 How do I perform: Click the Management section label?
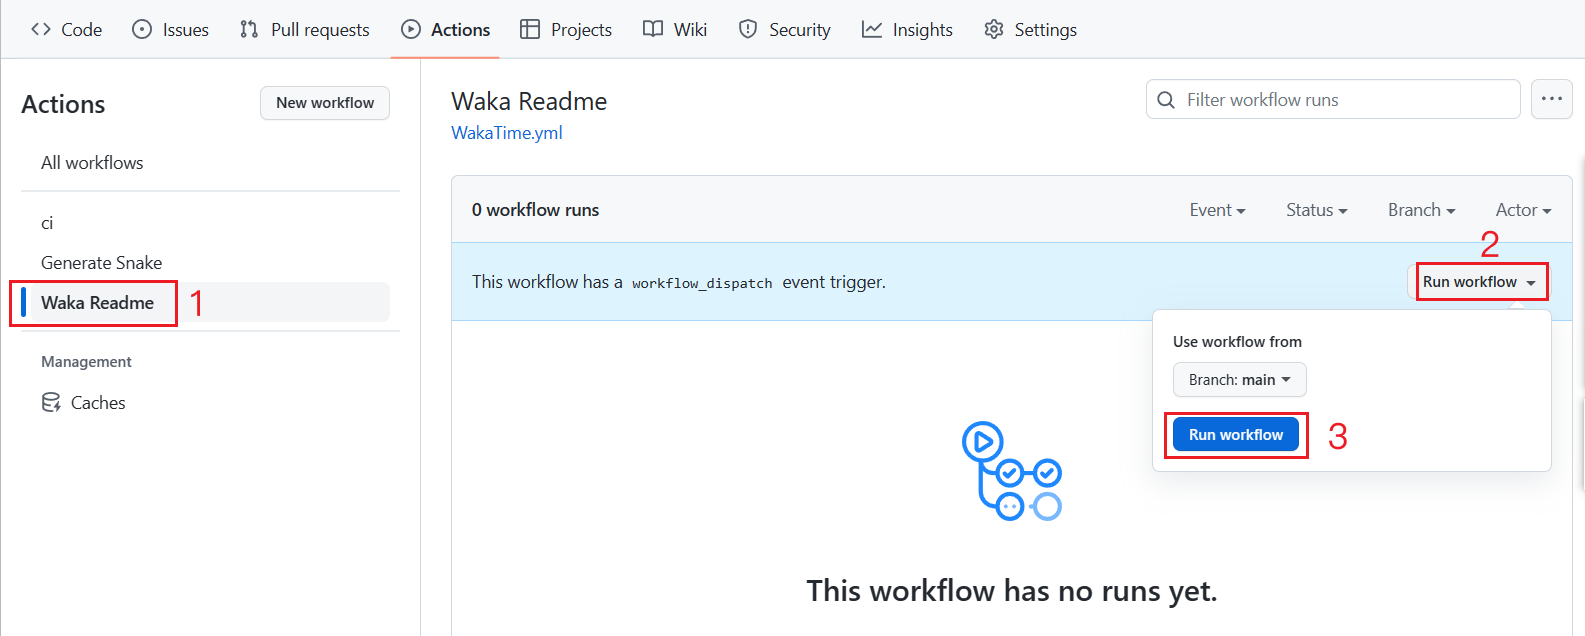pos(86,362)
